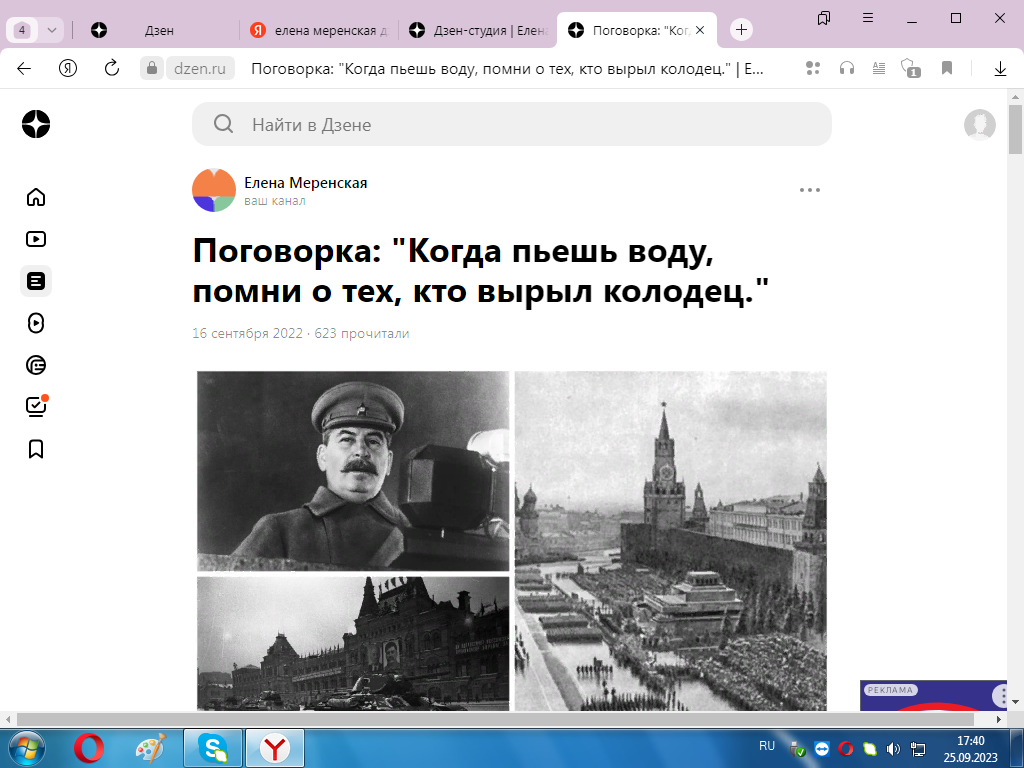Open the video section in sidebar

(36, 239)
